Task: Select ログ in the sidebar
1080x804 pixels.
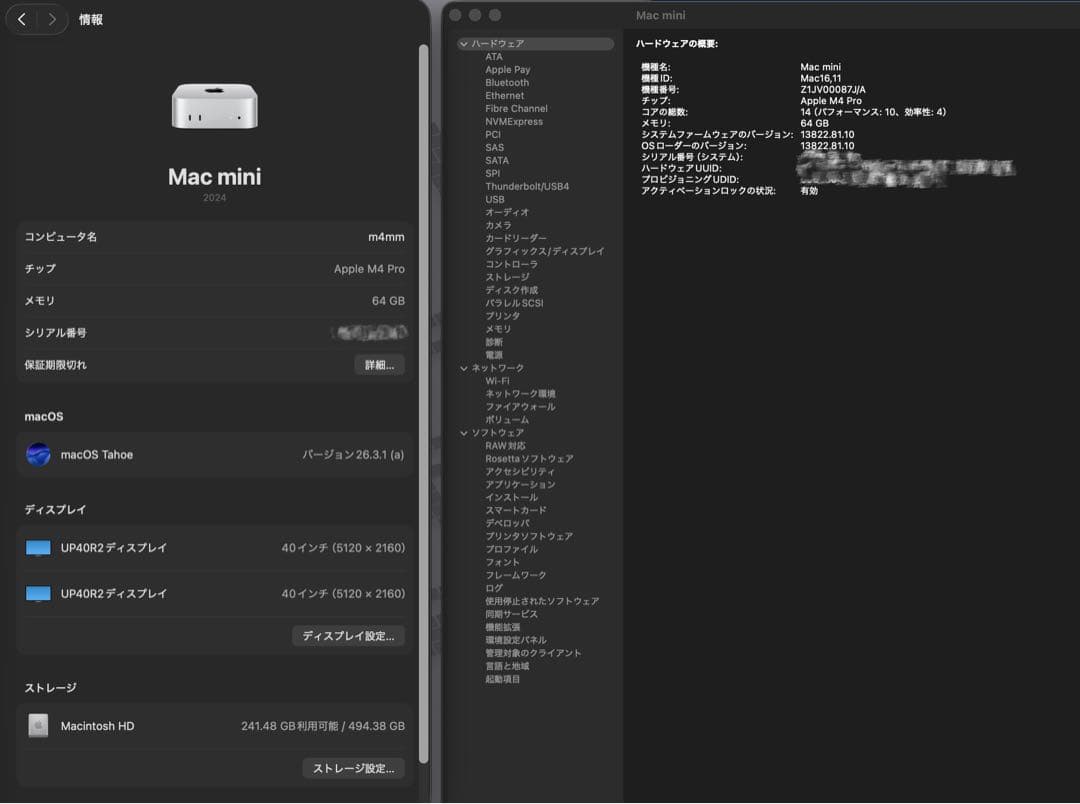Action: (494, 589)
